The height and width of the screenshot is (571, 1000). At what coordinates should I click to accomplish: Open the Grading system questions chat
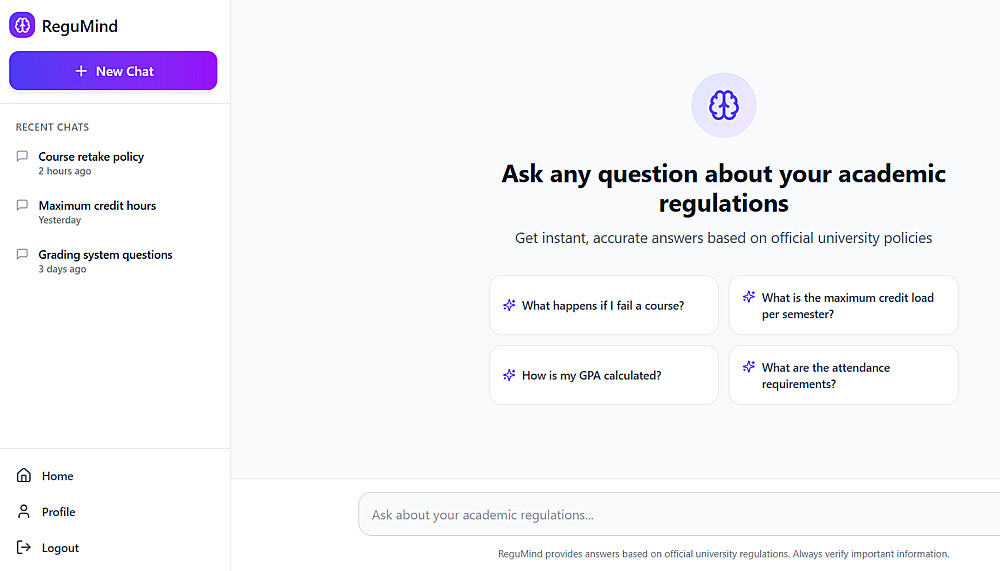pyautogui.click(x=105, y=255)
